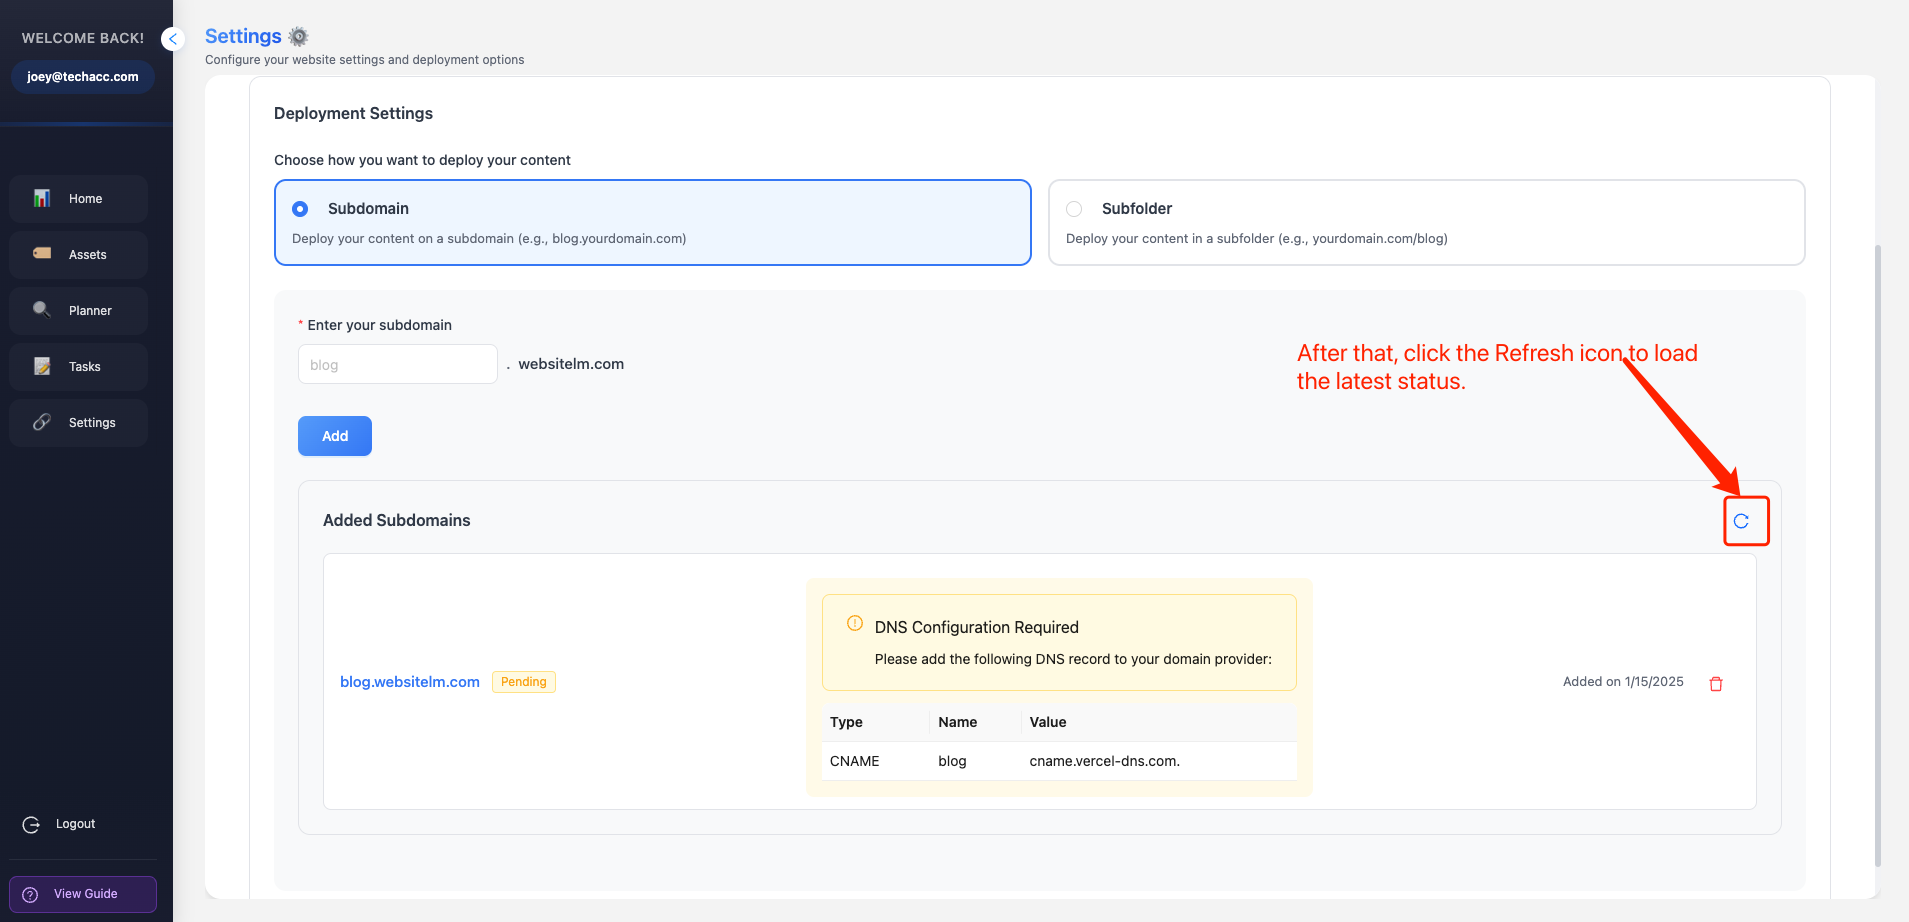Click the Pending status badge
1909x922 pixels.
[524, 682]
